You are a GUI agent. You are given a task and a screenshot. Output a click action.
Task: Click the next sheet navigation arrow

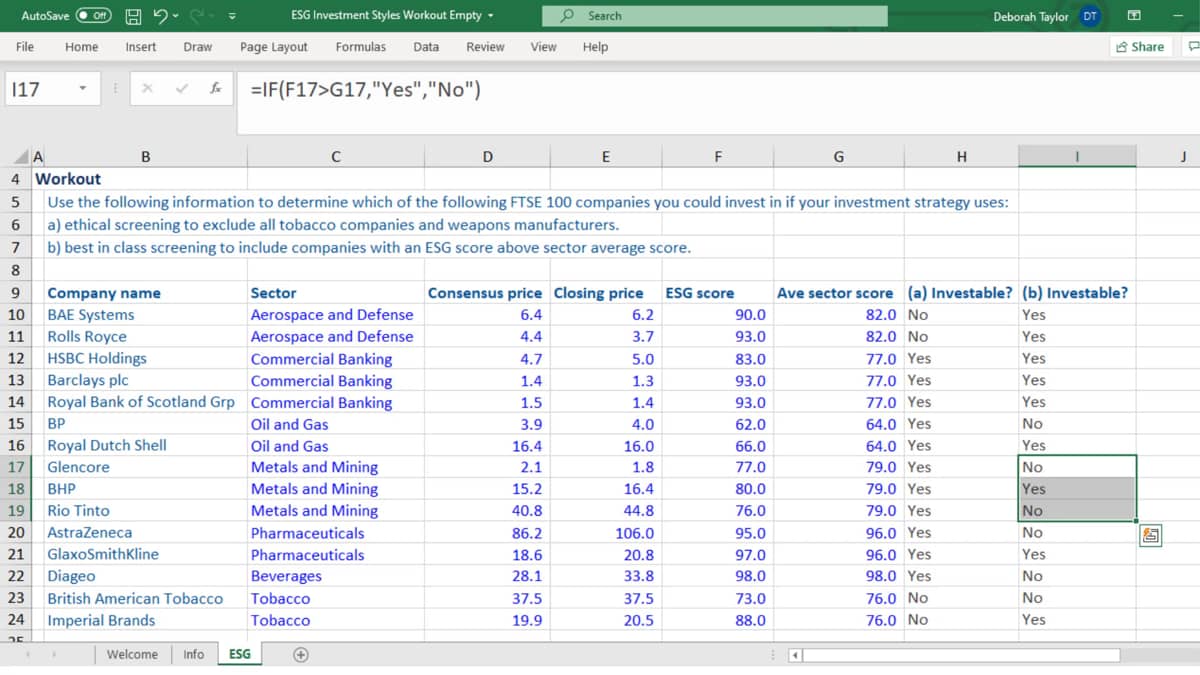(54, 654)
